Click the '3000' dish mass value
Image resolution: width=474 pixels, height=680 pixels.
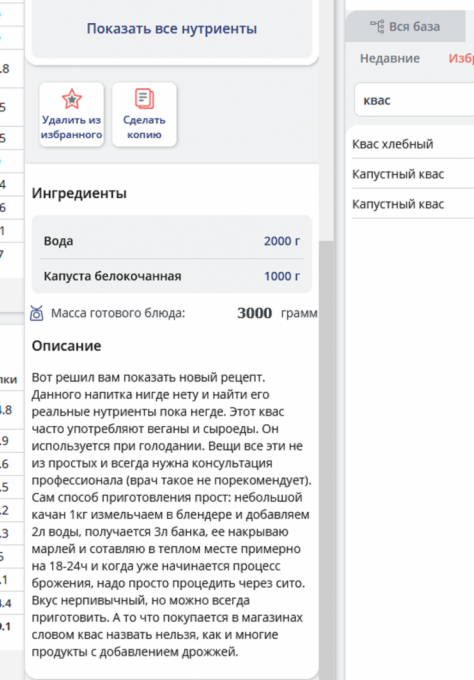[255, 313]
